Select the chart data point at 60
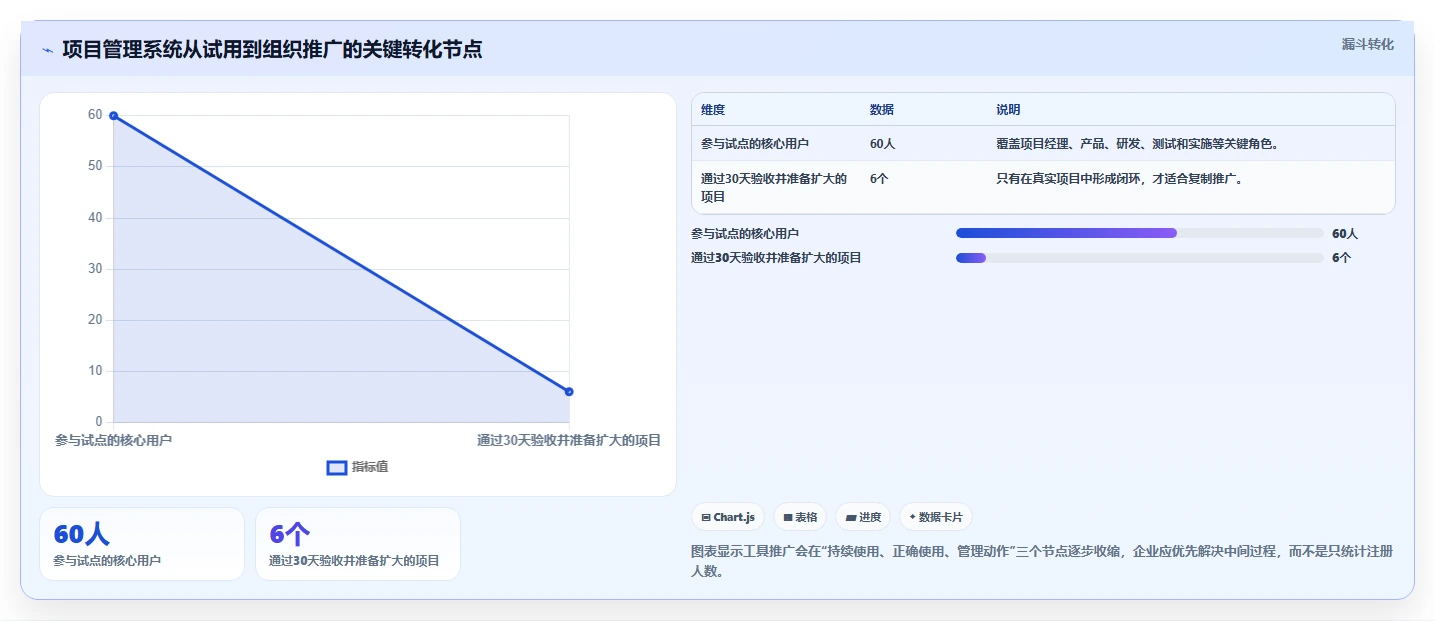The width and height of the screenshot is (1435, 621). 114,116
